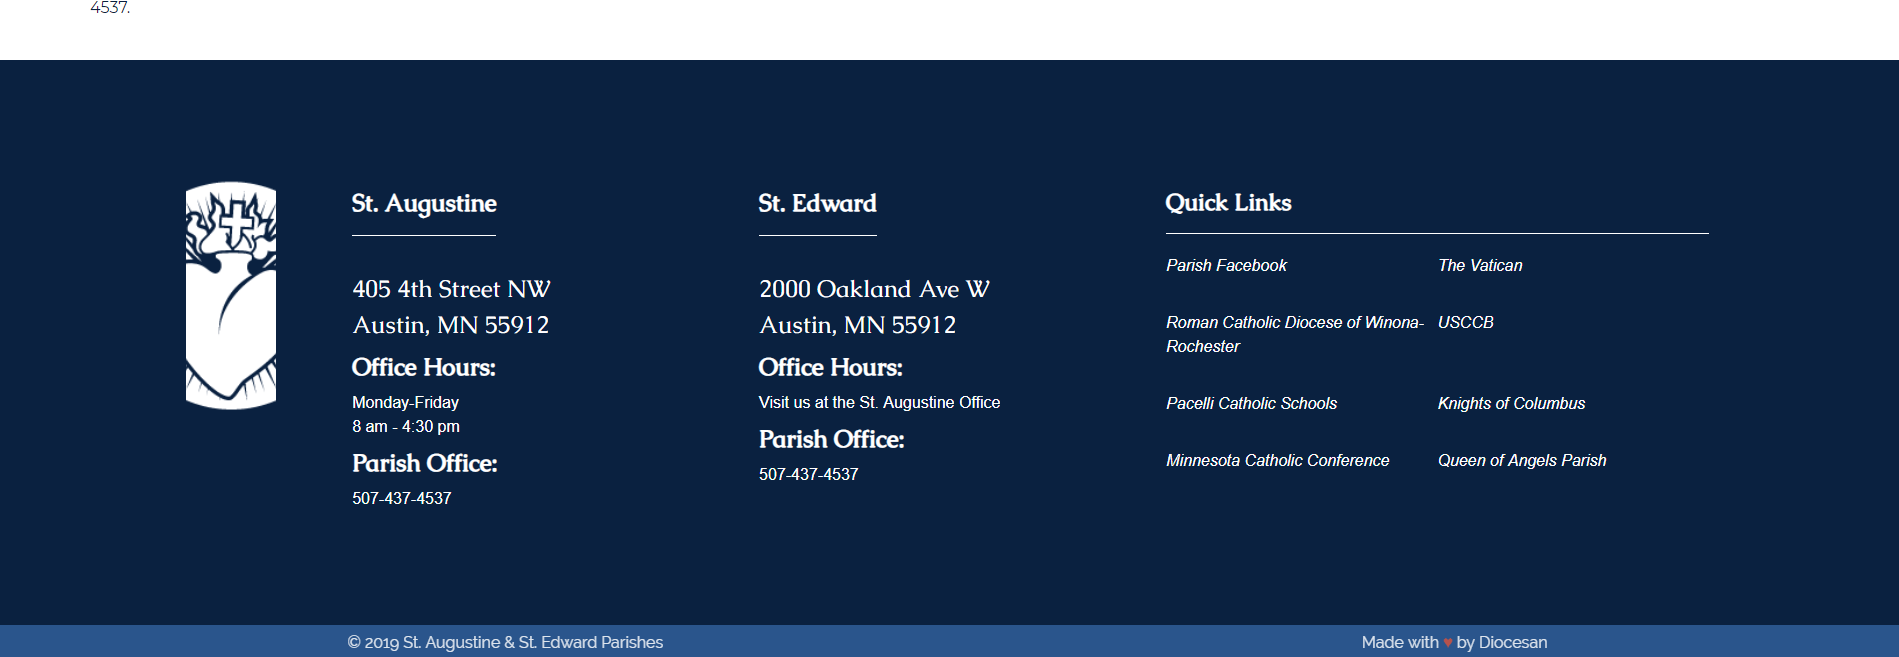Open Pacelli Catholic Schools link
Screen dimensions: 1899x657
(x=1251, y=403)
